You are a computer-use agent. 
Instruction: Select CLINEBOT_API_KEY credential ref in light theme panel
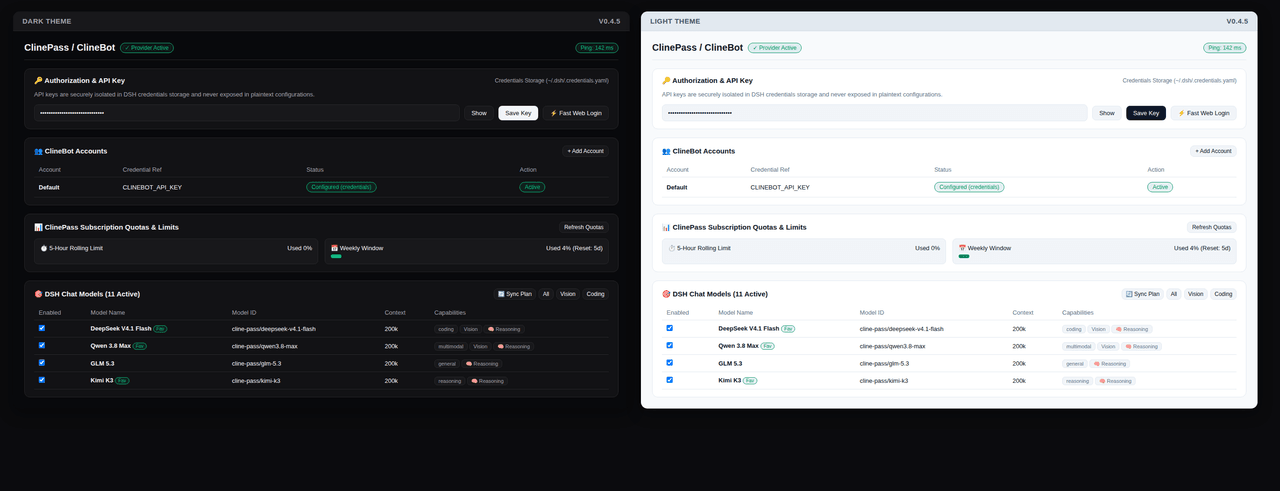pyautogui.click(x=780, y=187)
